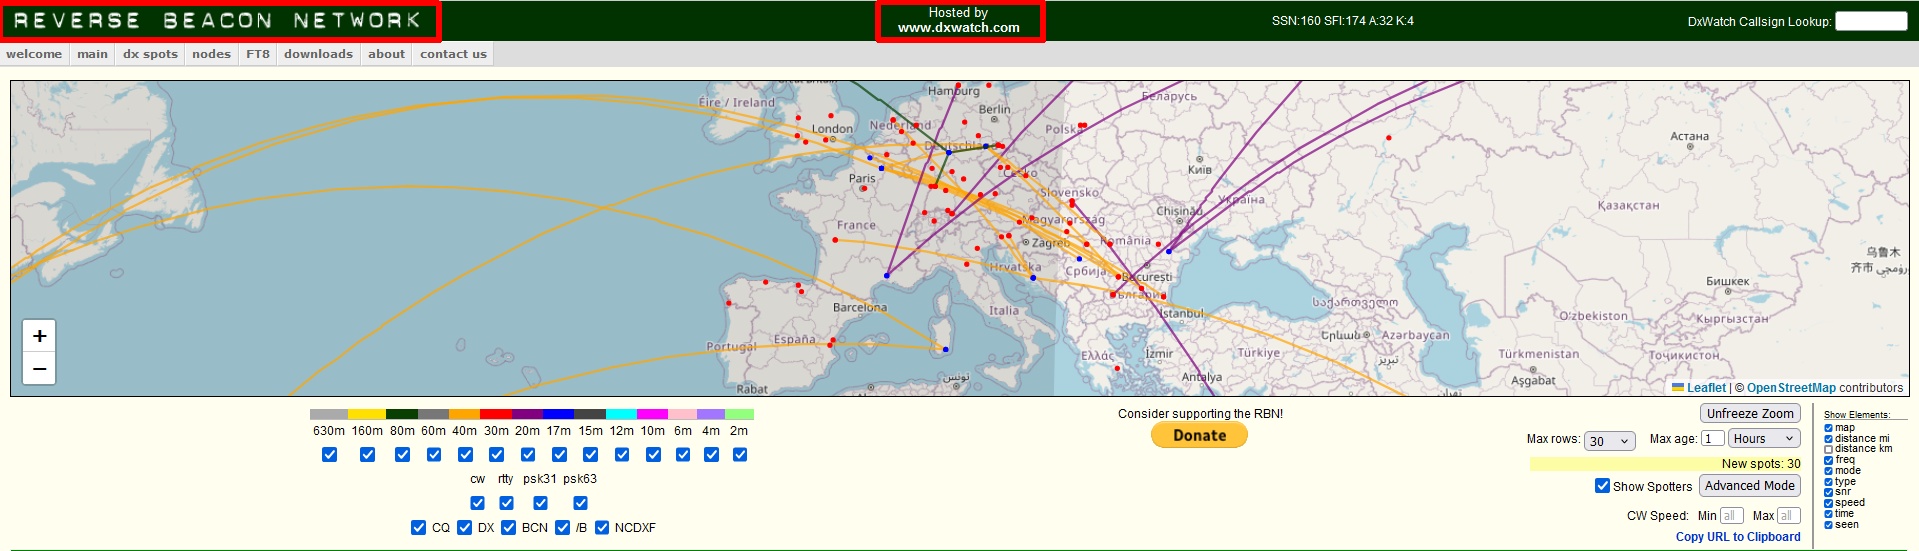This screenshot has height=551, width=1919.
Task: Select the FT8 menu item
Action: 258,54
